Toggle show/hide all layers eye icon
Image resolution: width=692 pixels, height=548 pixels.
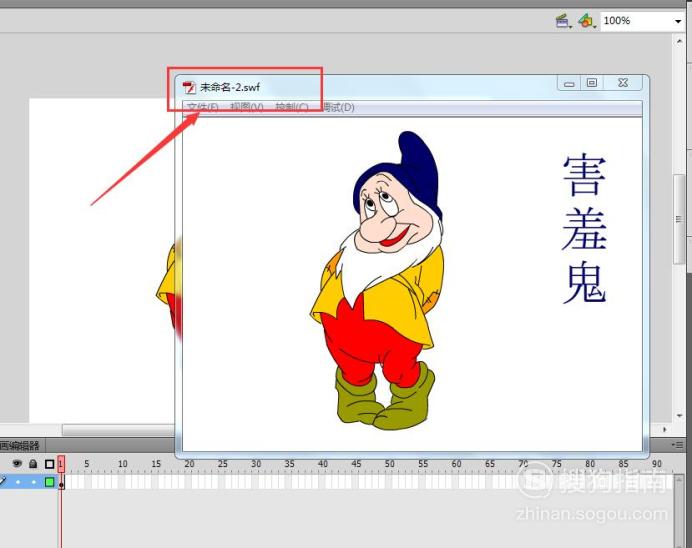tap(17, 463)
